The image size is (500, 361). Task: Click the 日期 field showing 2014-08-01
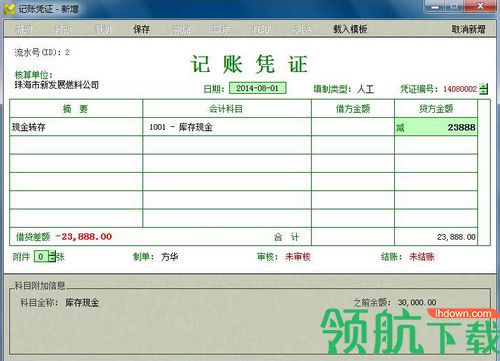pyautogui.click(x=257, y=88)
